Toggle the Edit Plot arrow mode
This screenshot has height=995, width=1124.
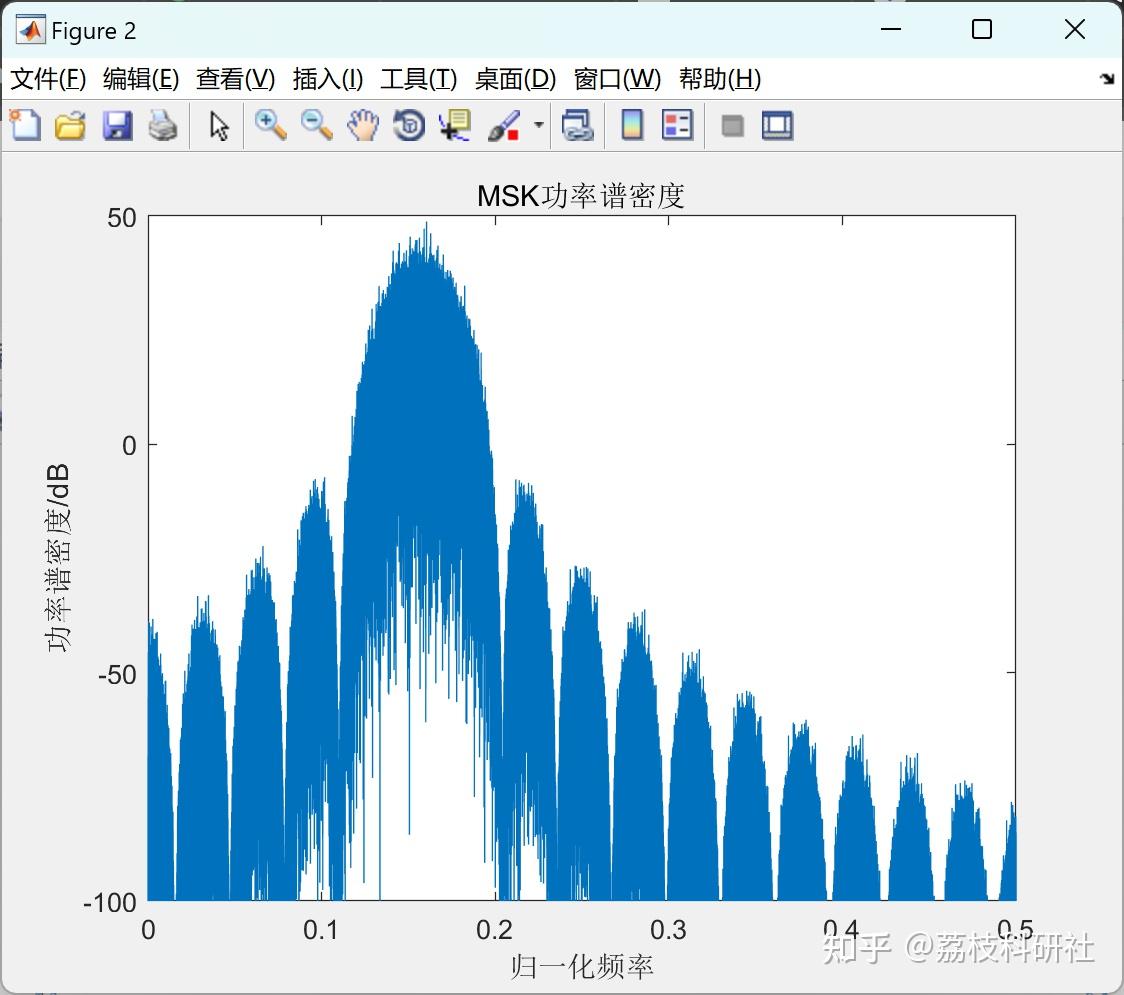pos(217,126)
